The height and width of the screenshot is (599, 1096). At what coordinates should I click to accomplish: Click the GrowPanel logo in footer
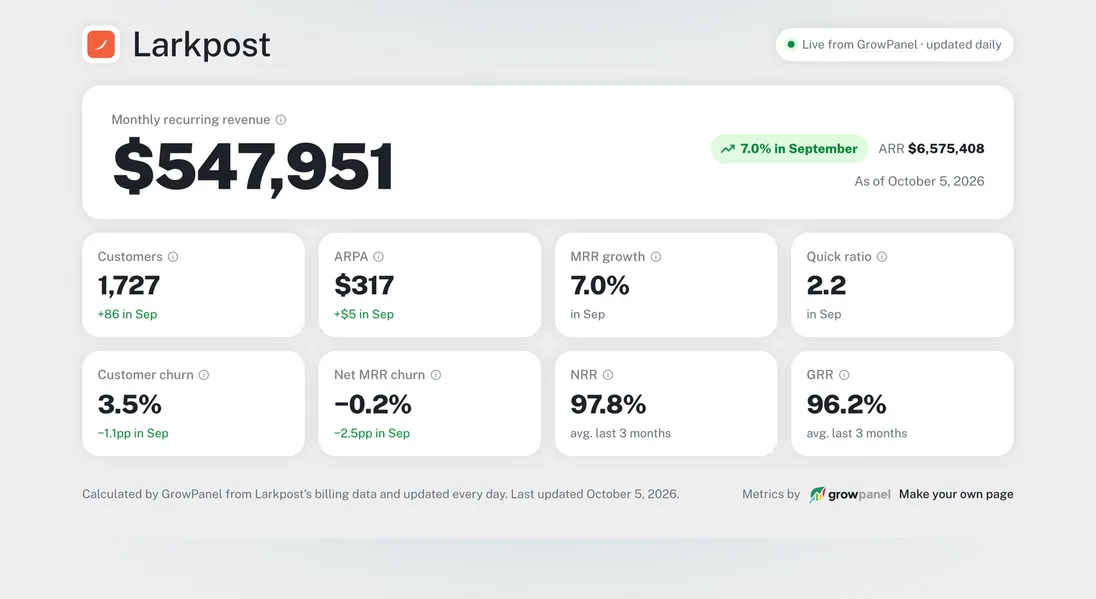pyautogui.click(x=850, y=494)
